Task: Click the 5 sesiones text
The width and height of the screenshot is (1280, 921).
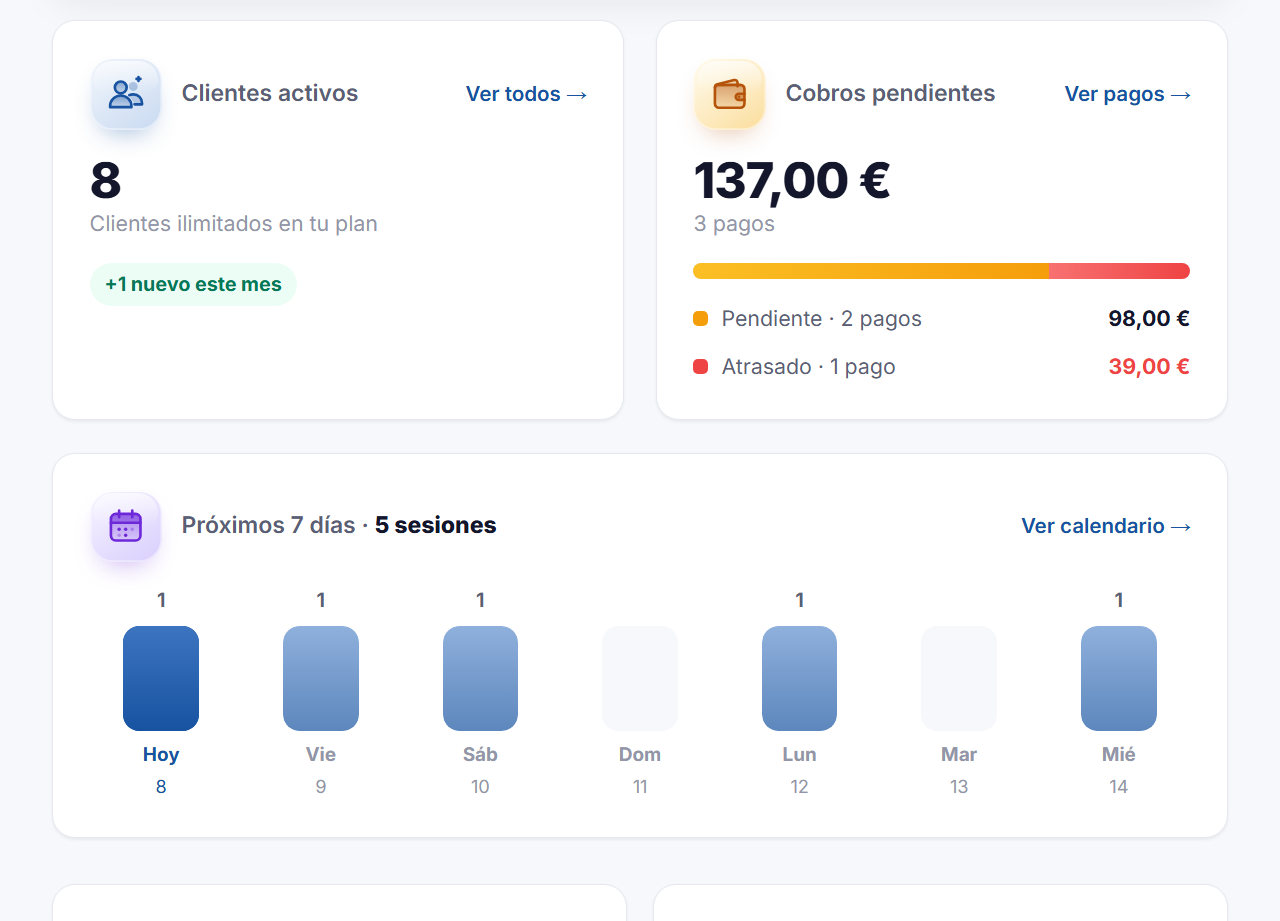Action: 436,526
